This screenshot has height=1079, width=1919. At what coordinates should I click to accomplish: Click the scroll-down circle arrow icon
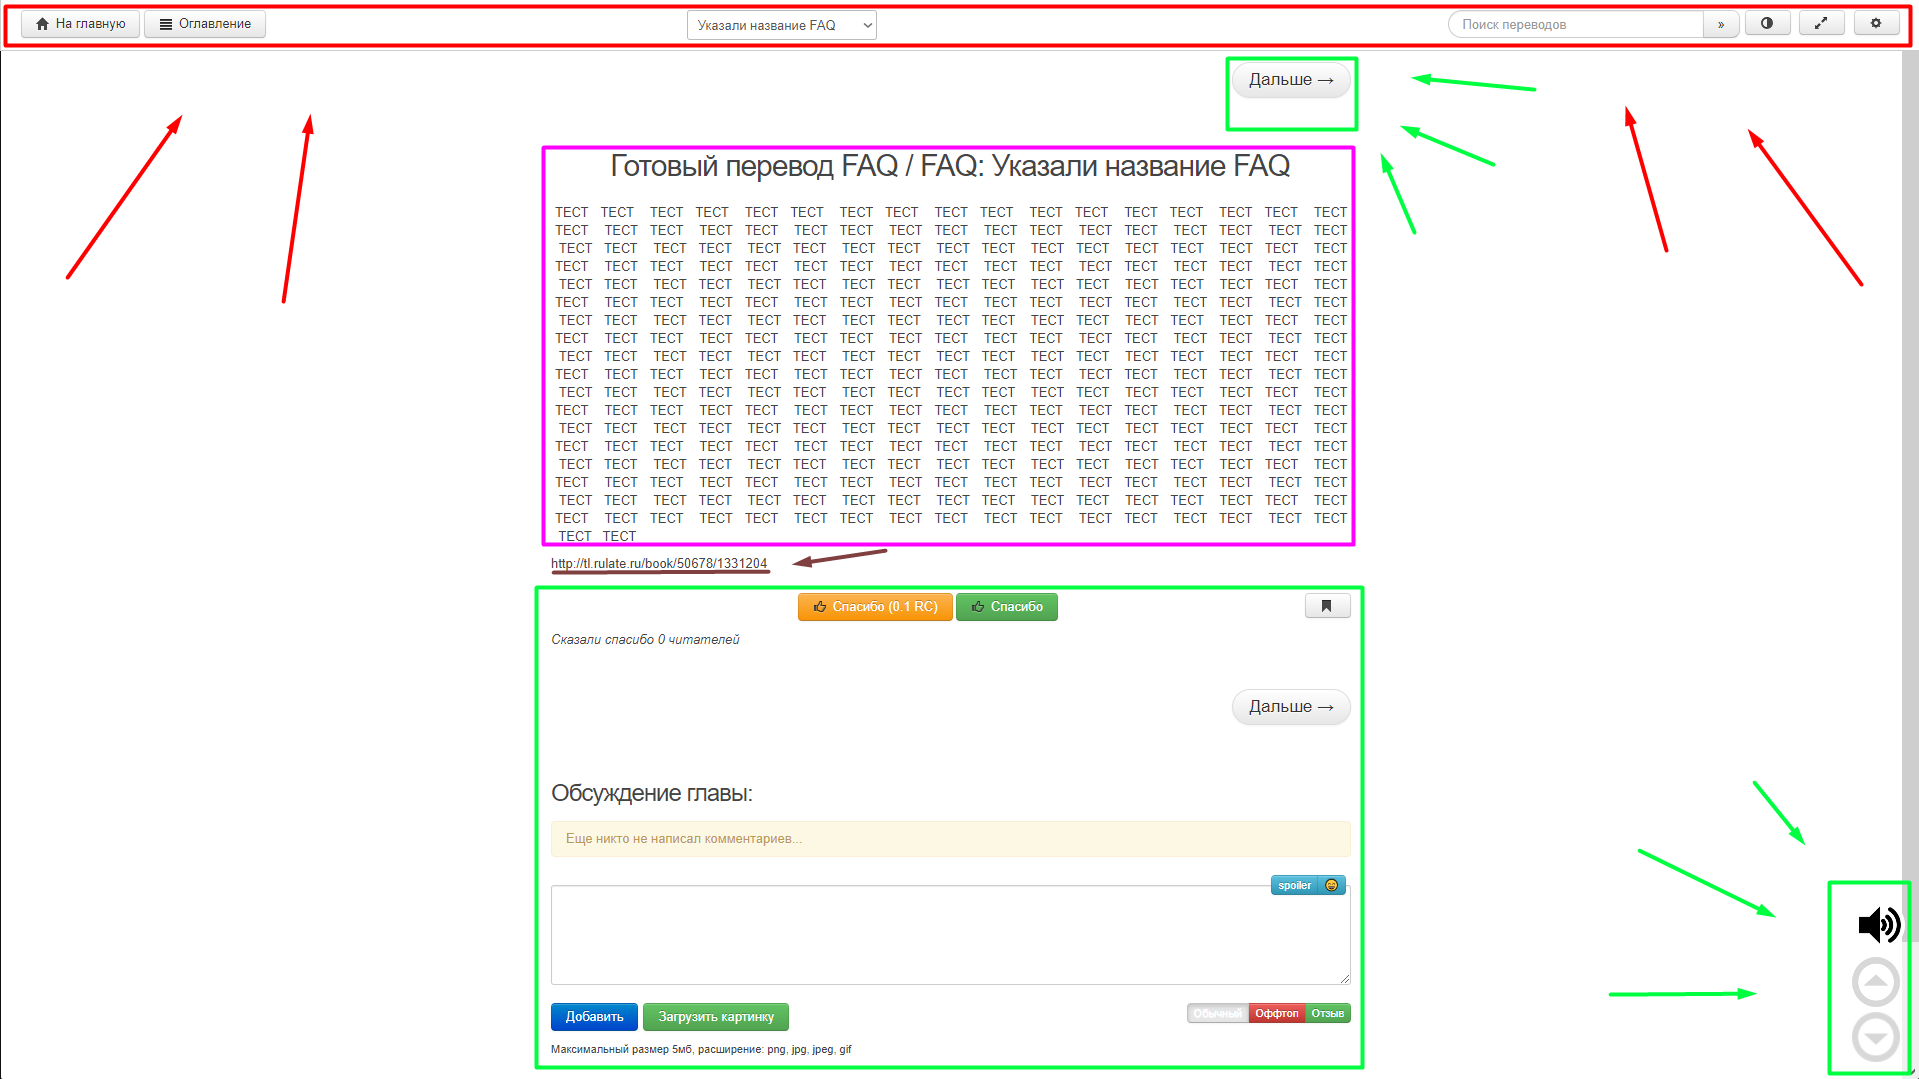click(x=1875, y=1037)
